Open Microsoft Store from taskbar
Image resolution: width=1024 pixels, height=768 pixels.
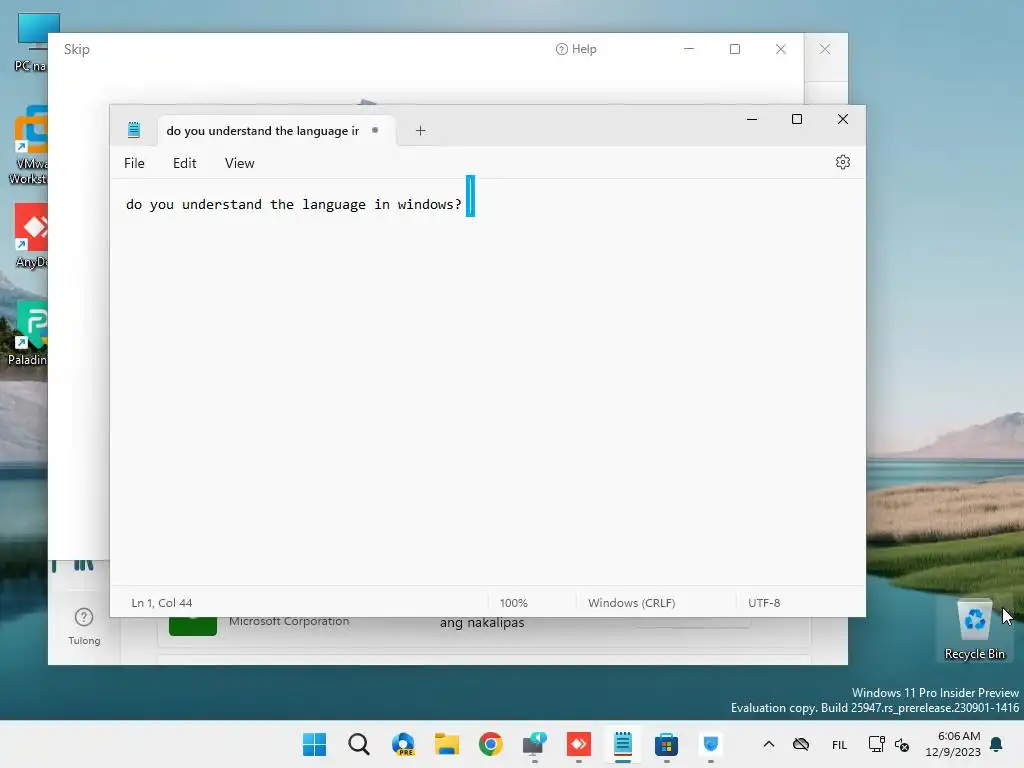click(x=667, y=744)
